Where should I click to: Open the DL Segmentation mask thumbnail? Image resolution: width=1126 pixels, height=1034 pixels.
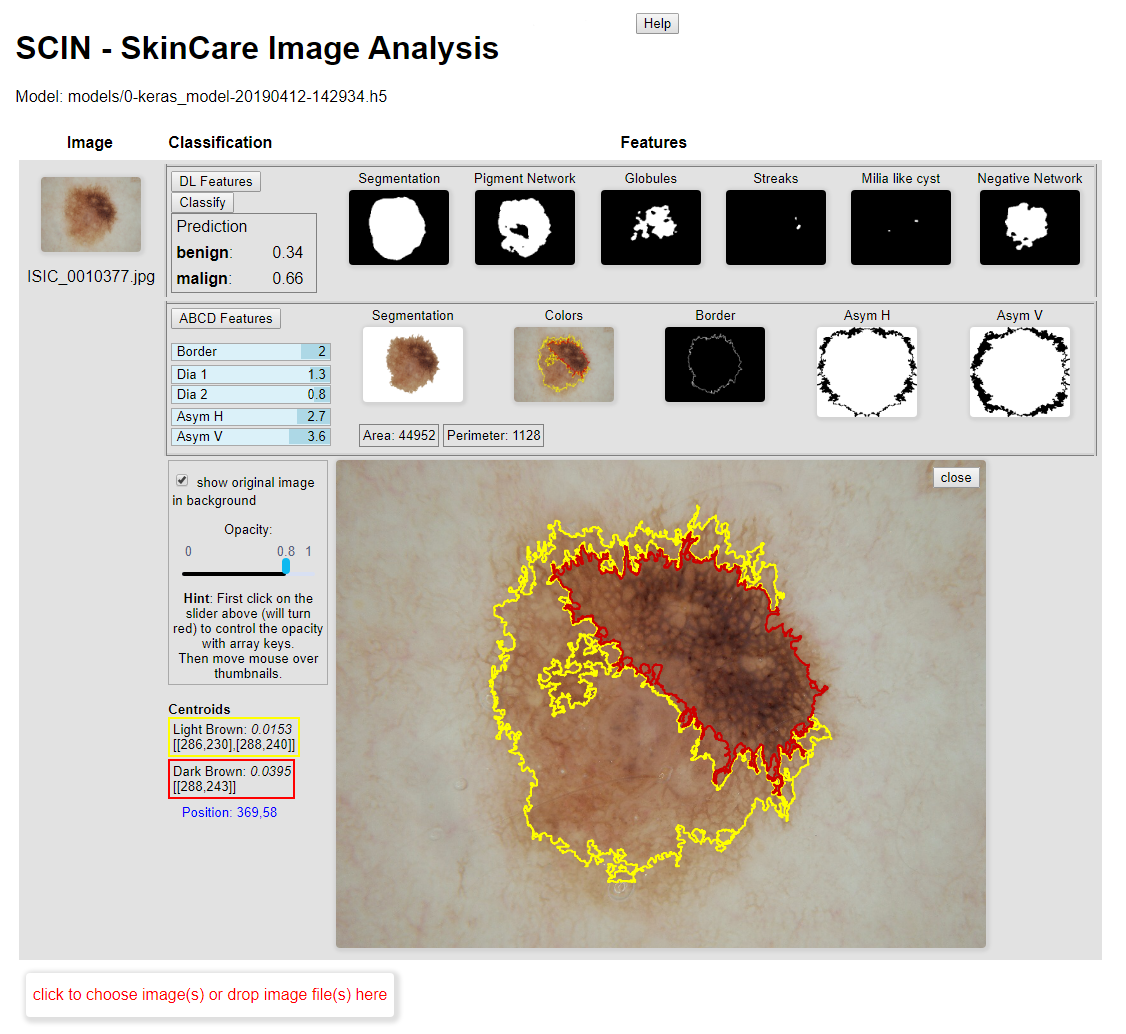399,228
